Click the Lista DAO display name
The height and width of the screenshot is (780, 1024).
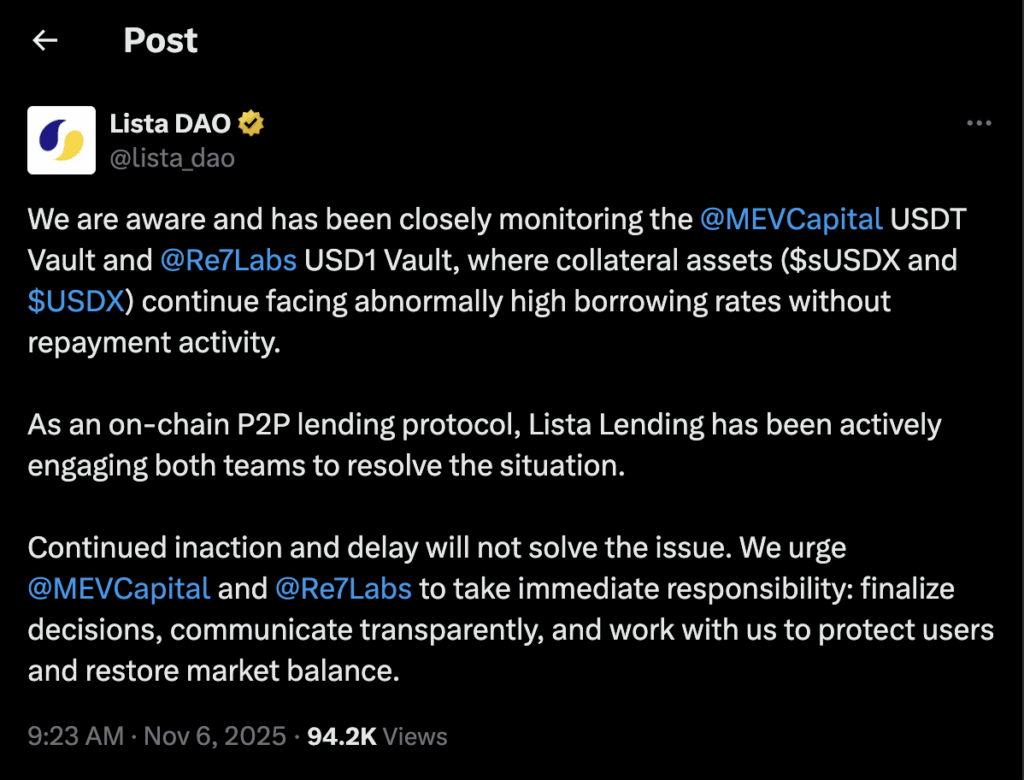(x=169, y=122)
